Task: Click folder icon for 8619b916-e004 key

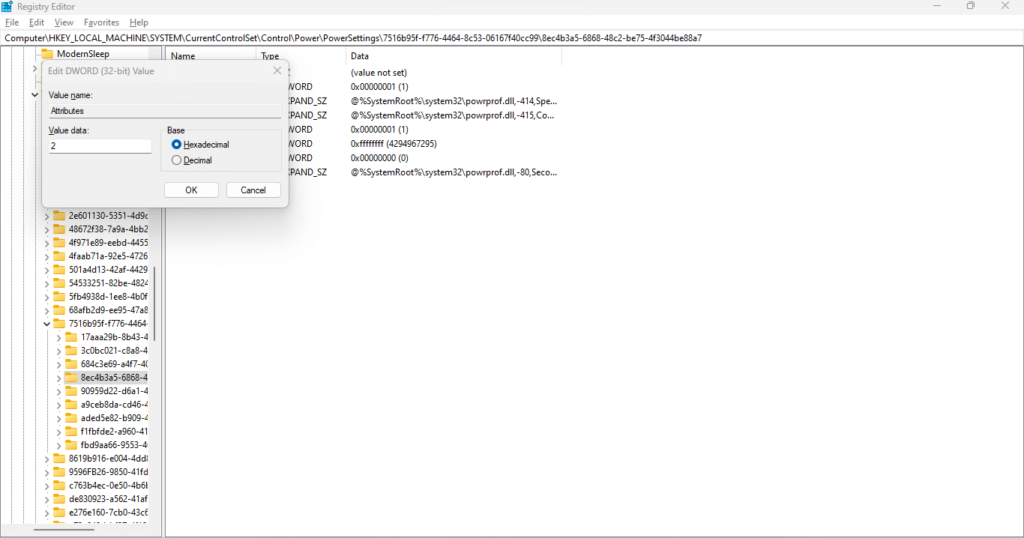Action: pyautogui.click(x=59, y=458)
